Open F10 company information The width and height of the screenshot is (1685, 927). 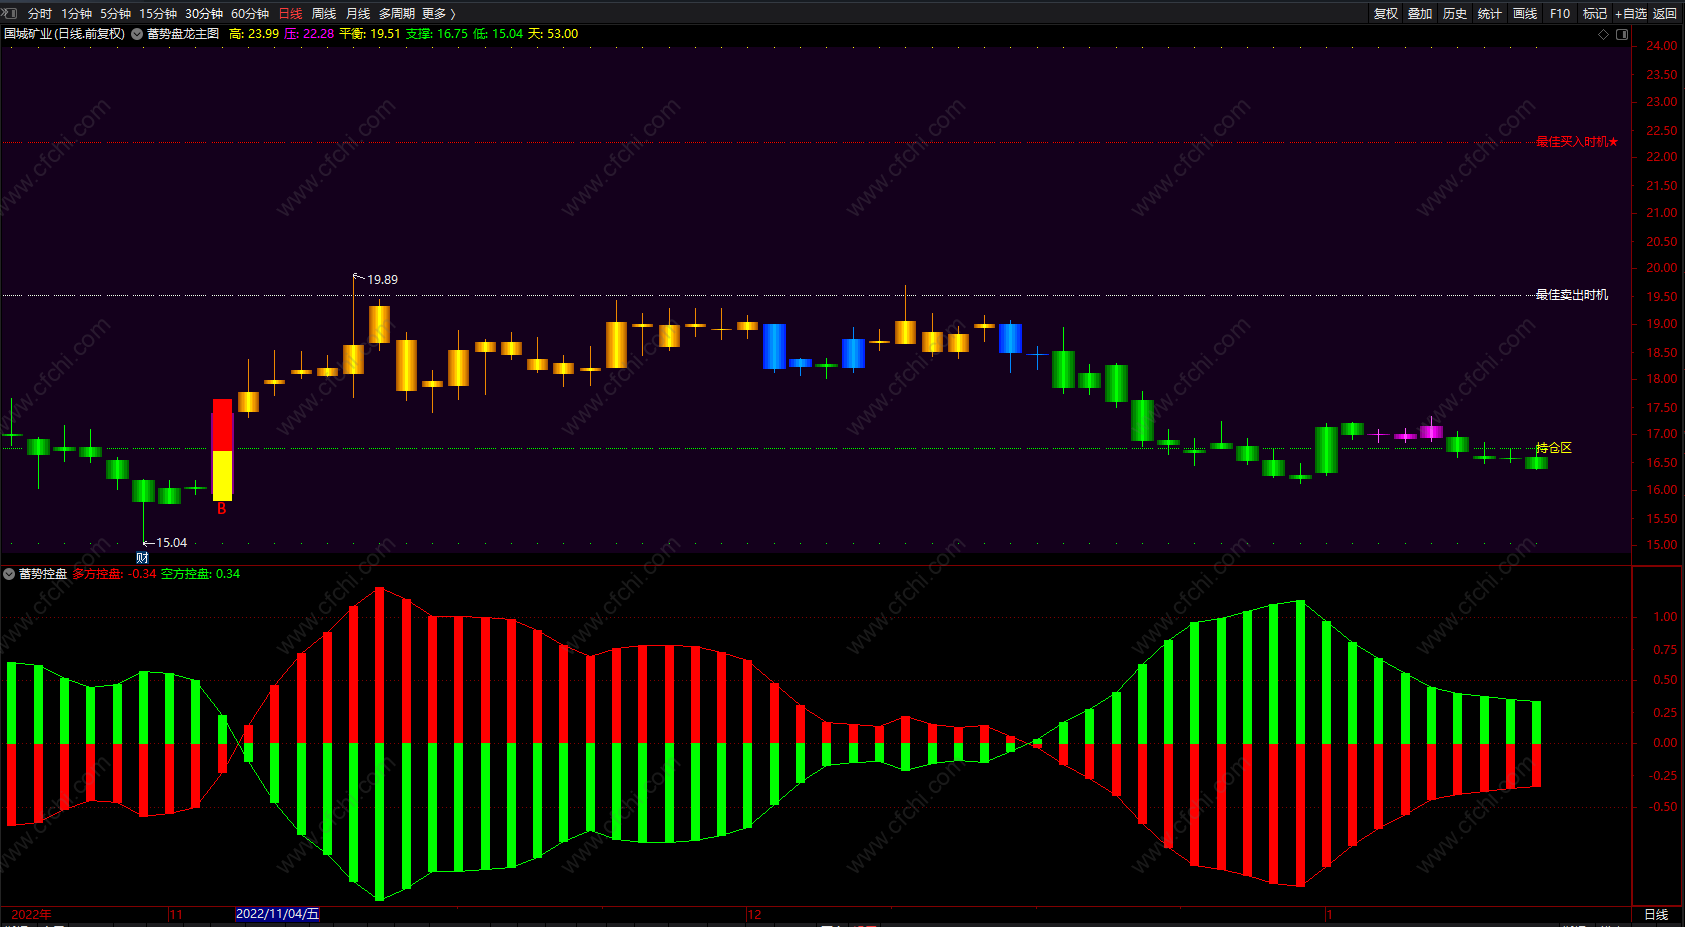coord(1560,14)
